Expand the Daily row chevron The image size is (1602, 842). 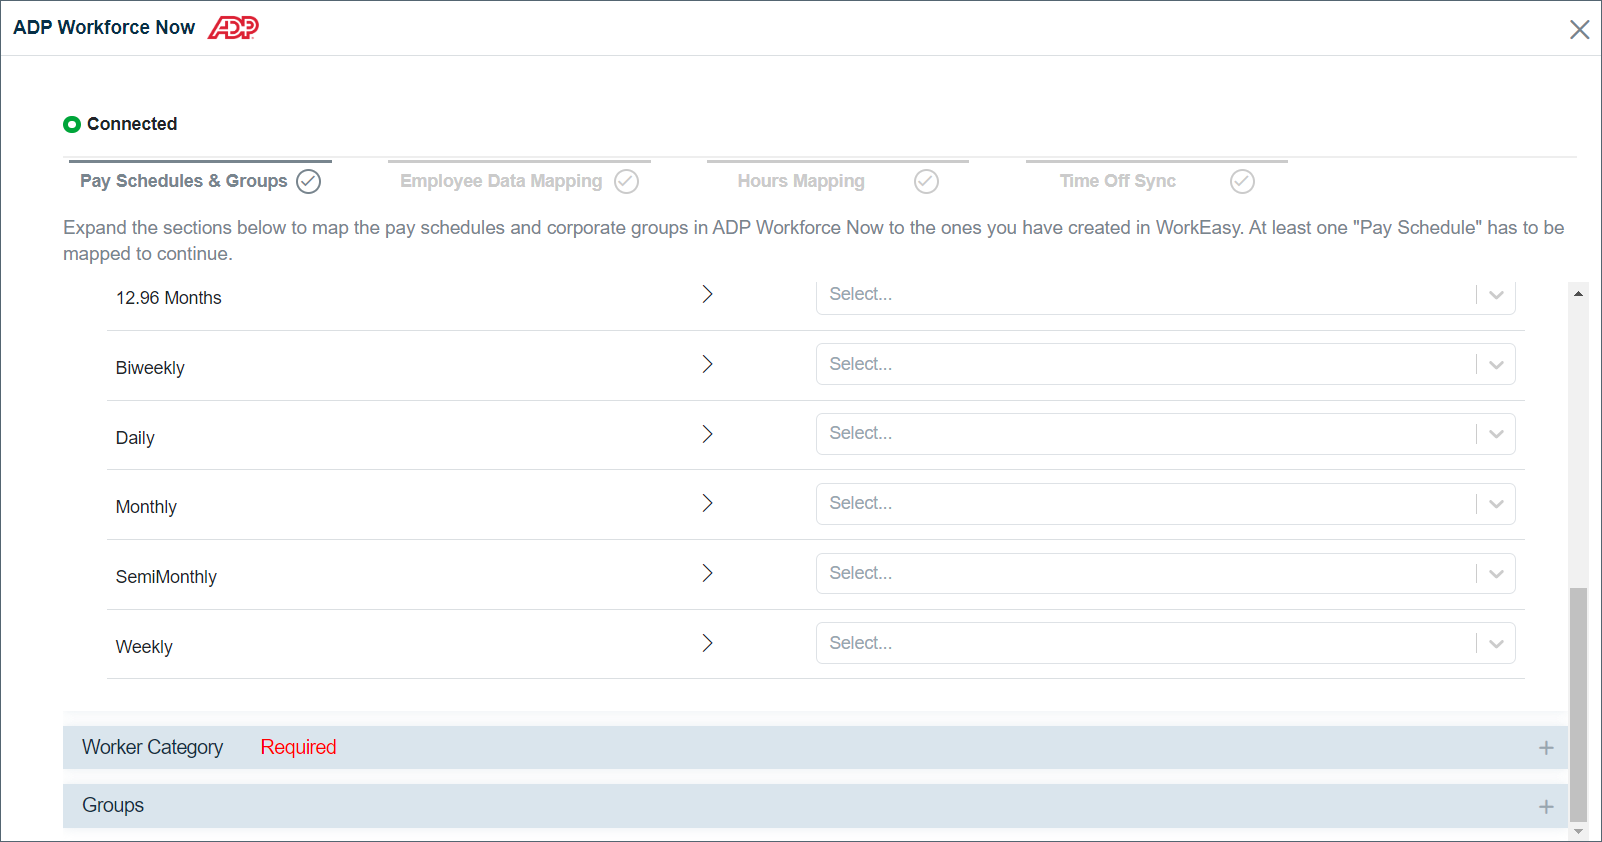[707, 434]
